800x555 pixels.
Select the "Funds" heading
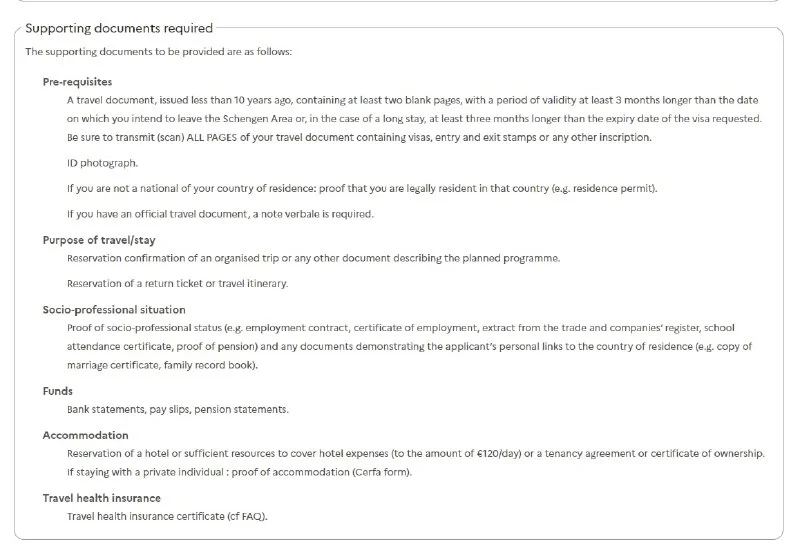click(58, 391)
